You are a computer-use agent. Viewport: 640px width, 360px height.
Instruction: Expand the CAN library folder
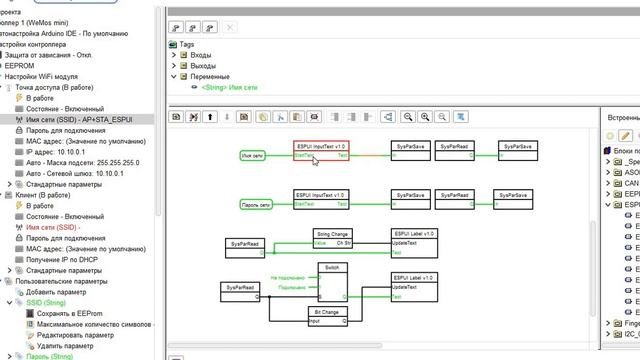608,183
